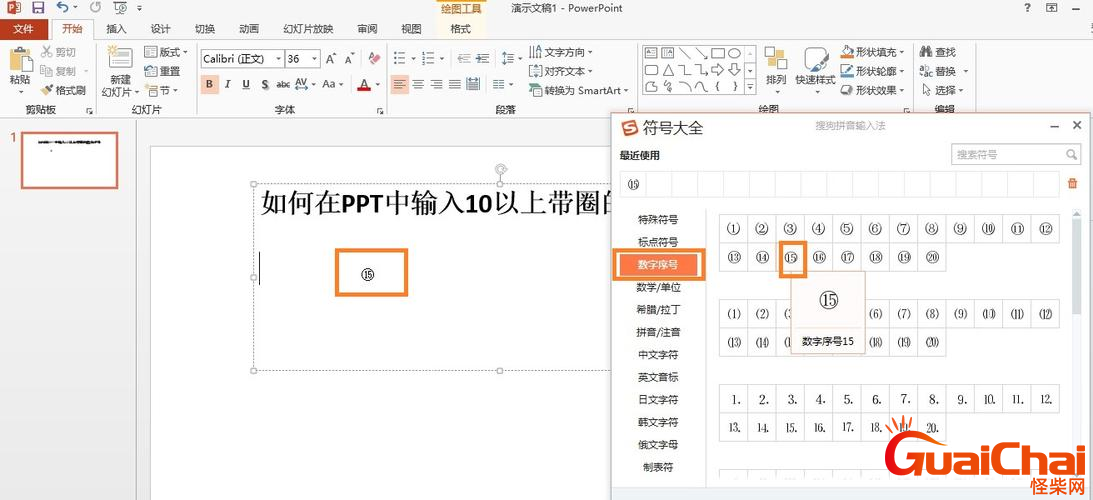Insert a text box from shapes gallery
This screenshot has width=1093, height=500.
pyautogui.click(x=651, y=53)
